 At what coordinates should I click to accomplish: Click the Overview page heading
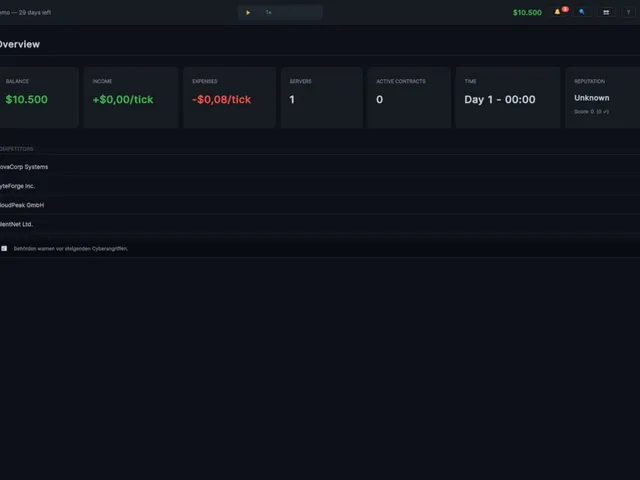coord(19,44)
